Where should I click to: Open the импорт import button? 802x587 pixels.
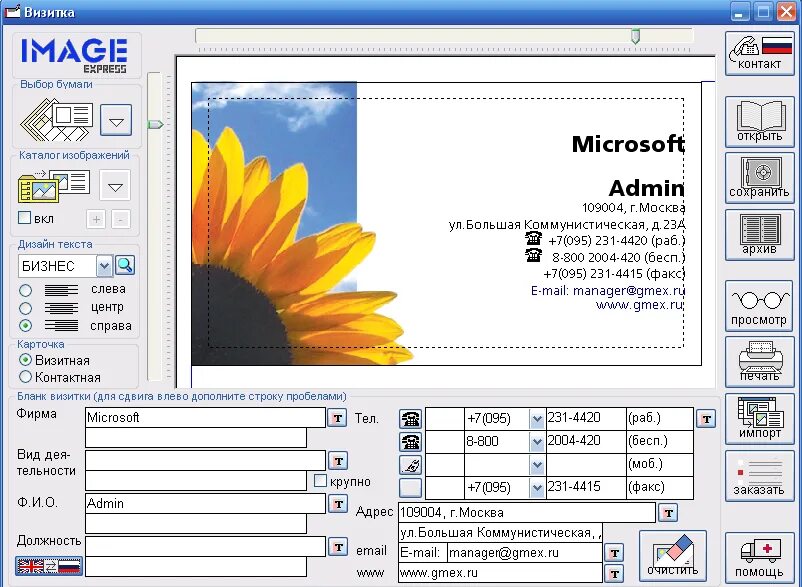[x=760, y=419]
